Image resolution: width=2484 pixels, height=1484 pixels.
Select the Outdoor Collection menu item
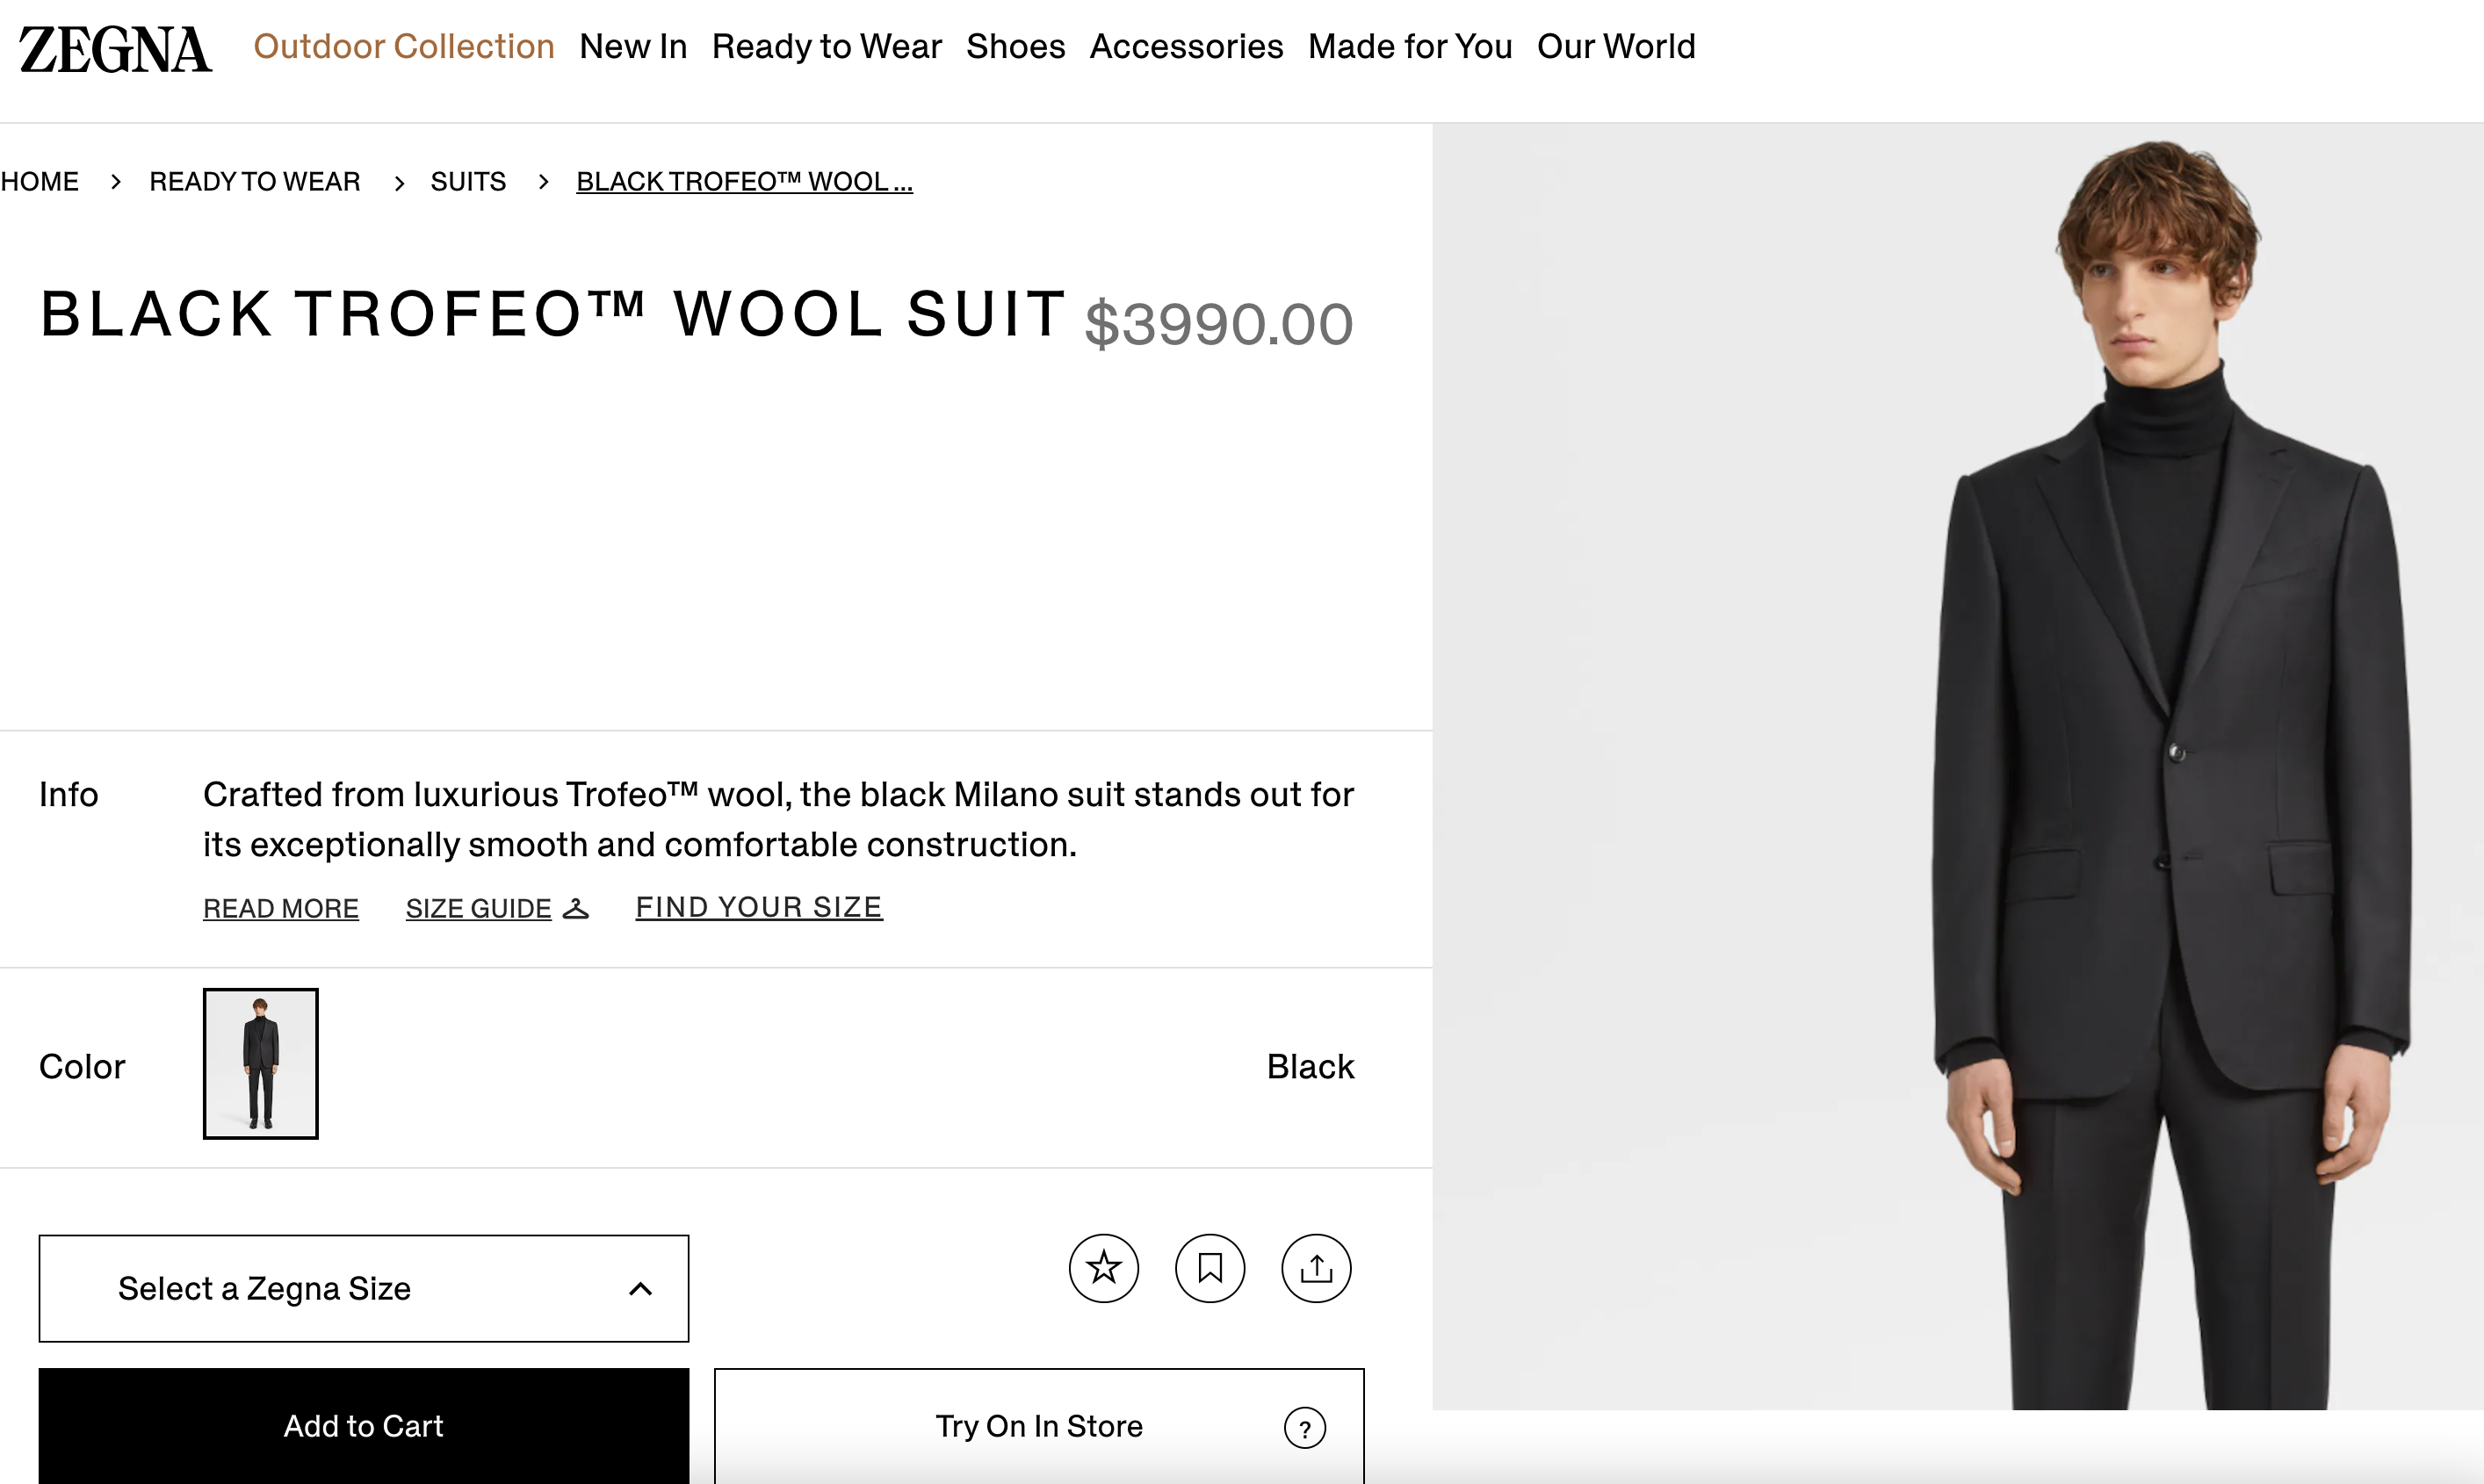pyautogui.click(x=403, y=46)
